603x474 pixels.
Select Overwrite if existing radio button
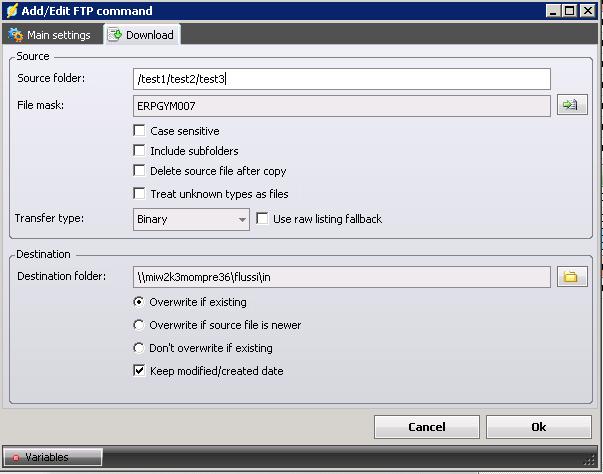pyautogui.click(x=140, y=302)
